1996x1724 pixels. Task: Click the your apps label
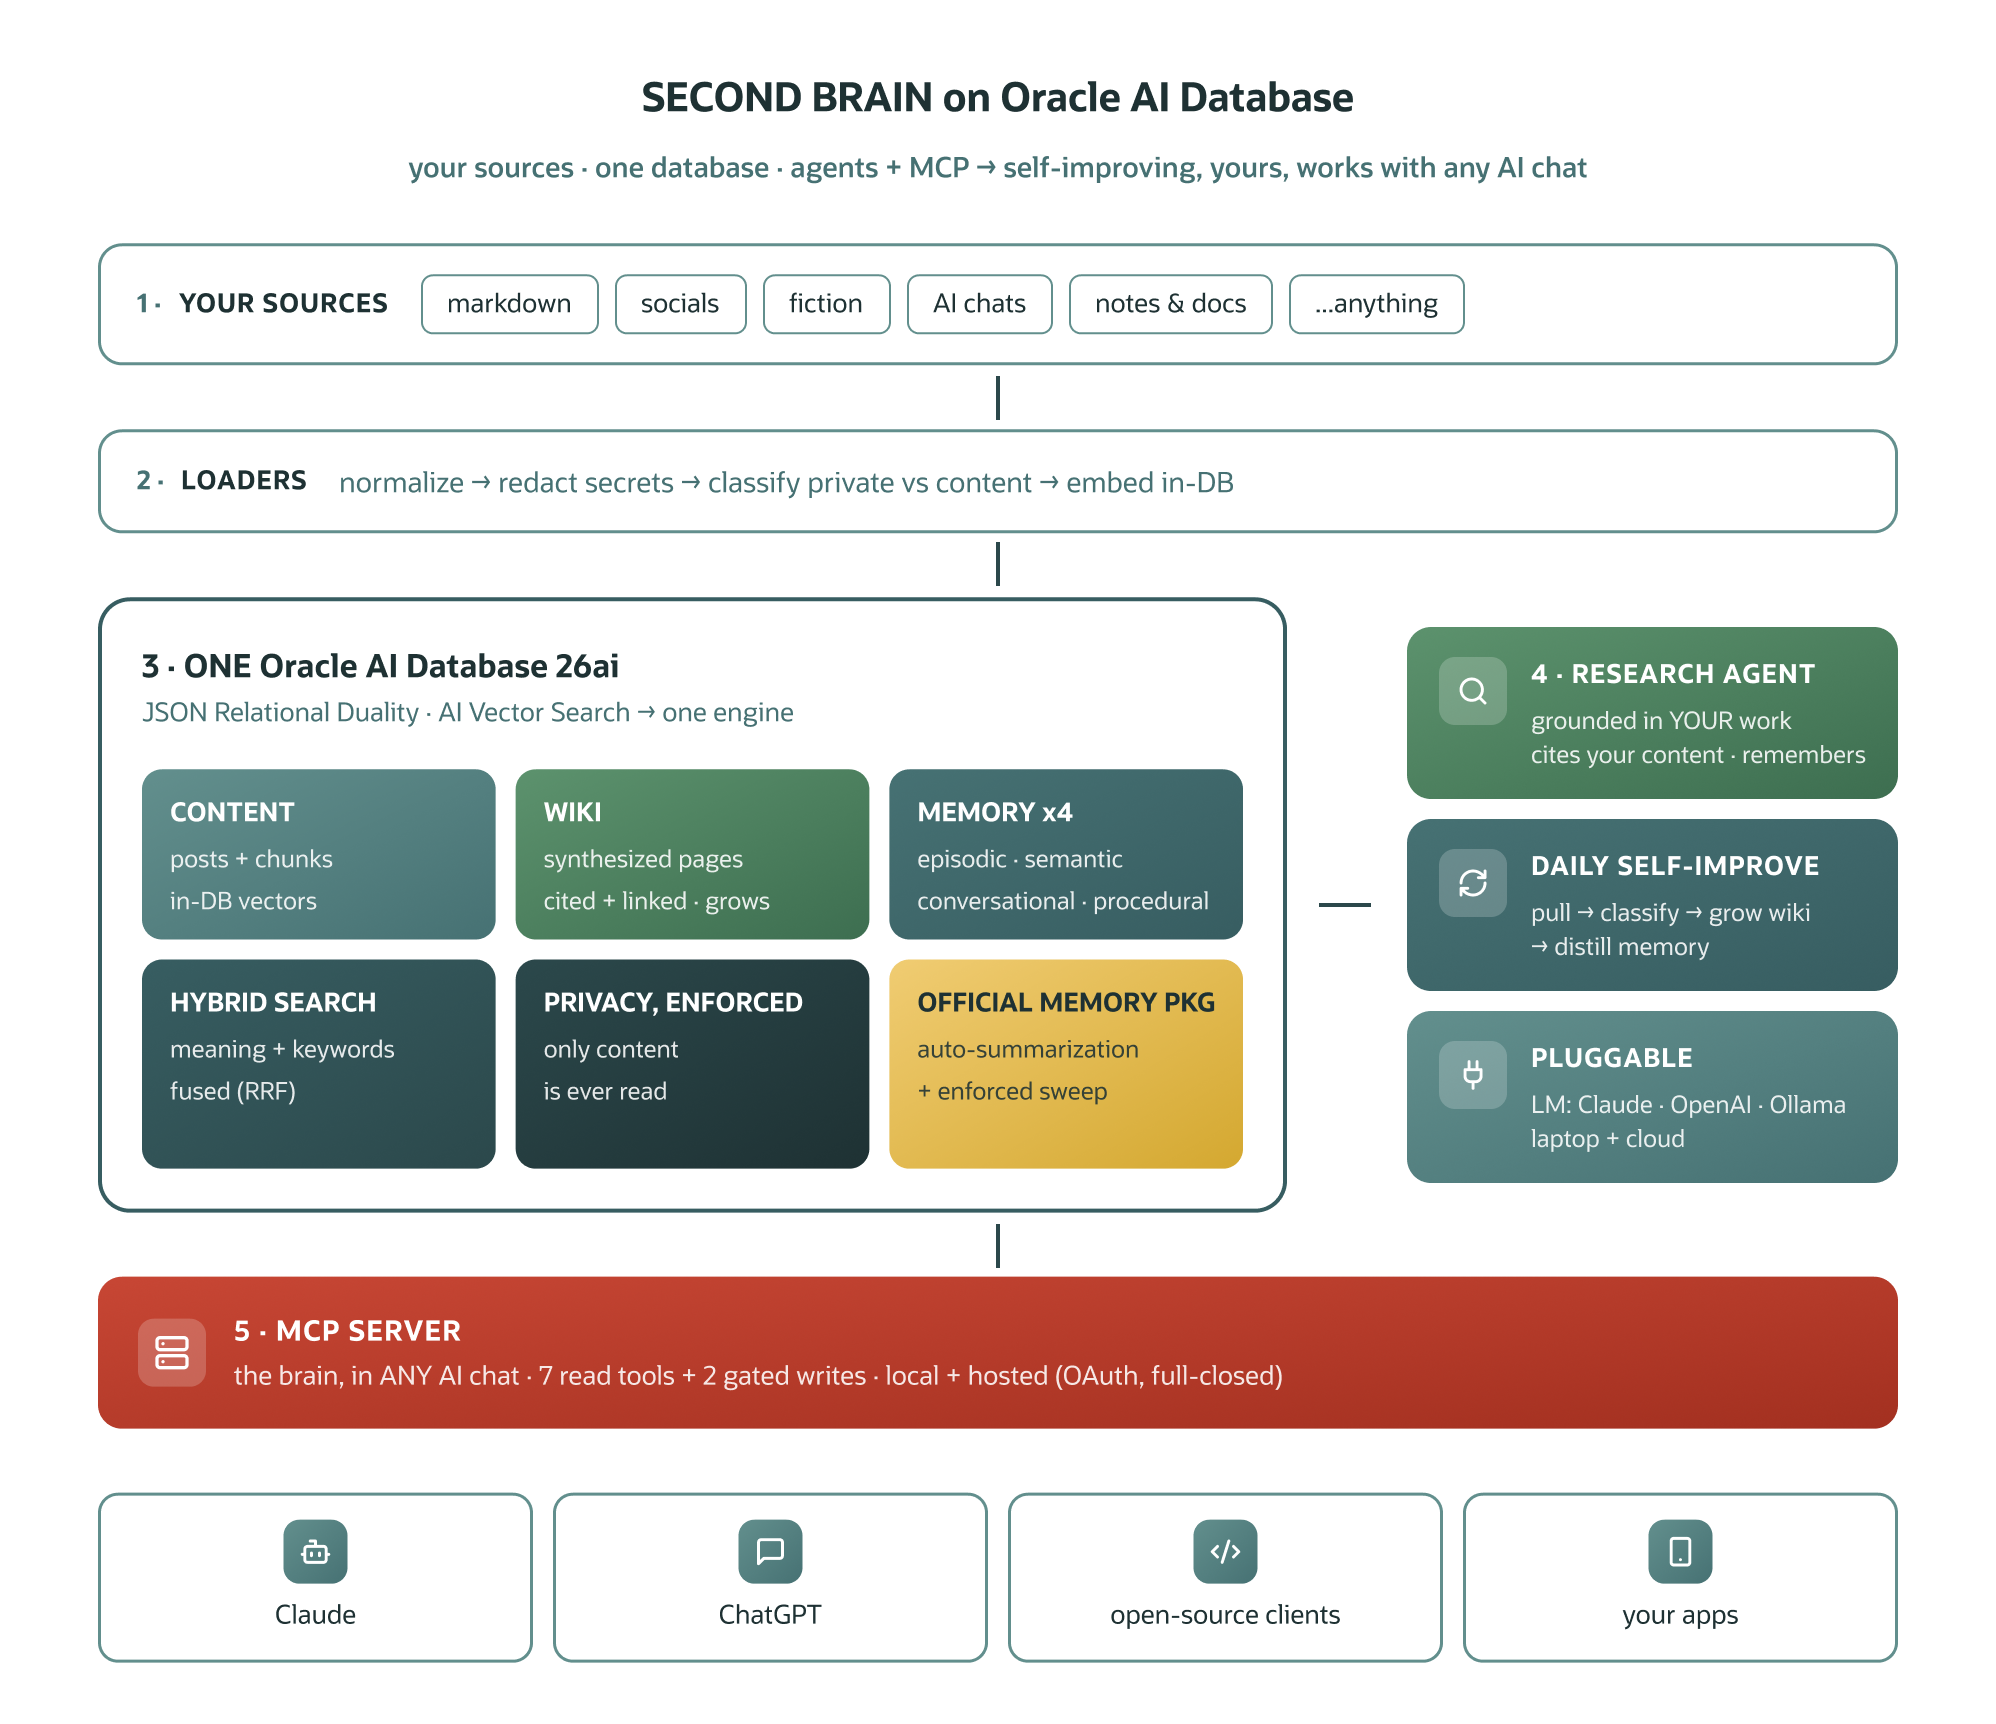click(x=1680, y=1616)
